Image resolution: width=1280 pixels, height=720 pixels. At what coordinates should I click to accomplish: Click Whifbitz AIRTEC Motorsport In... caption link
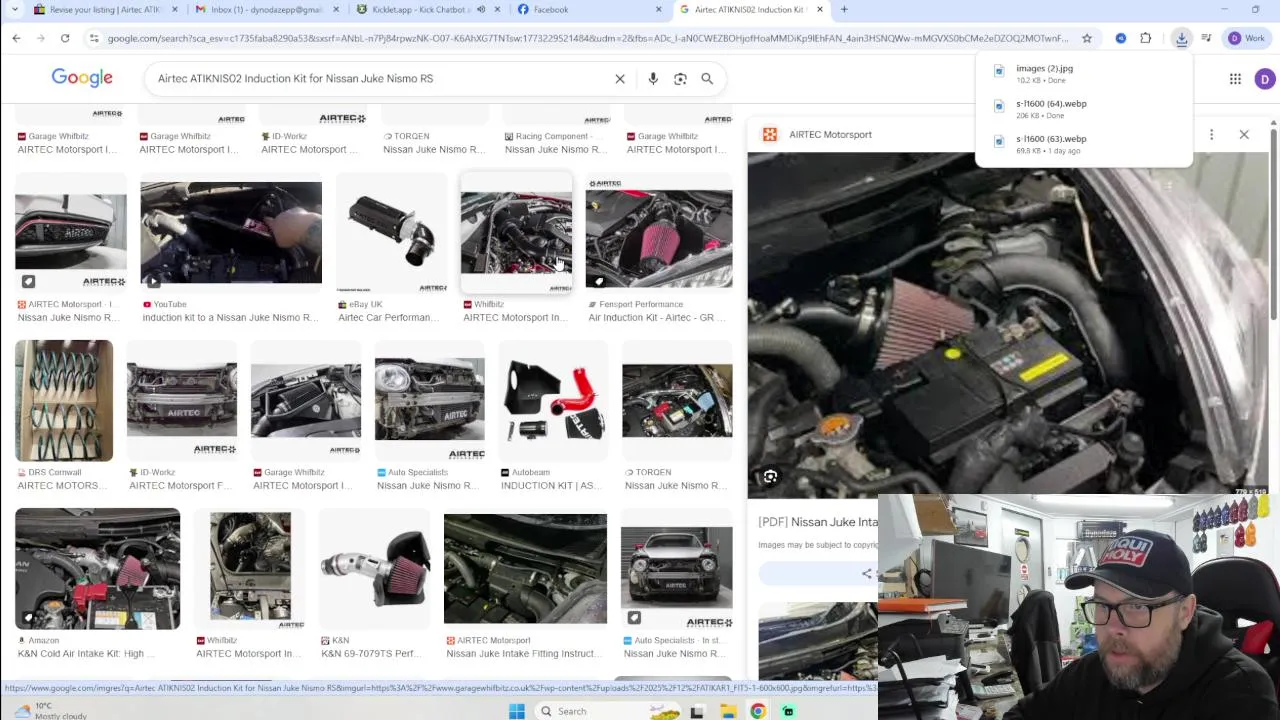(516, 317)
